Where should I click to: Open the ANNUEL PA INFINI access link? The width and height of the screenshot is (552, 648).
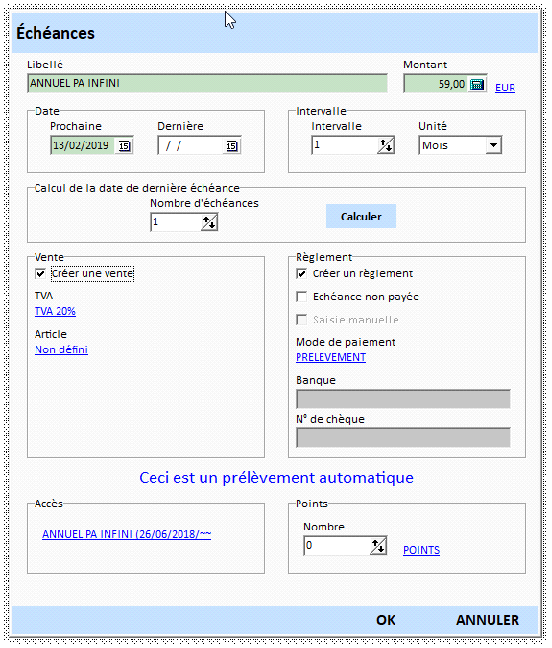126,534
